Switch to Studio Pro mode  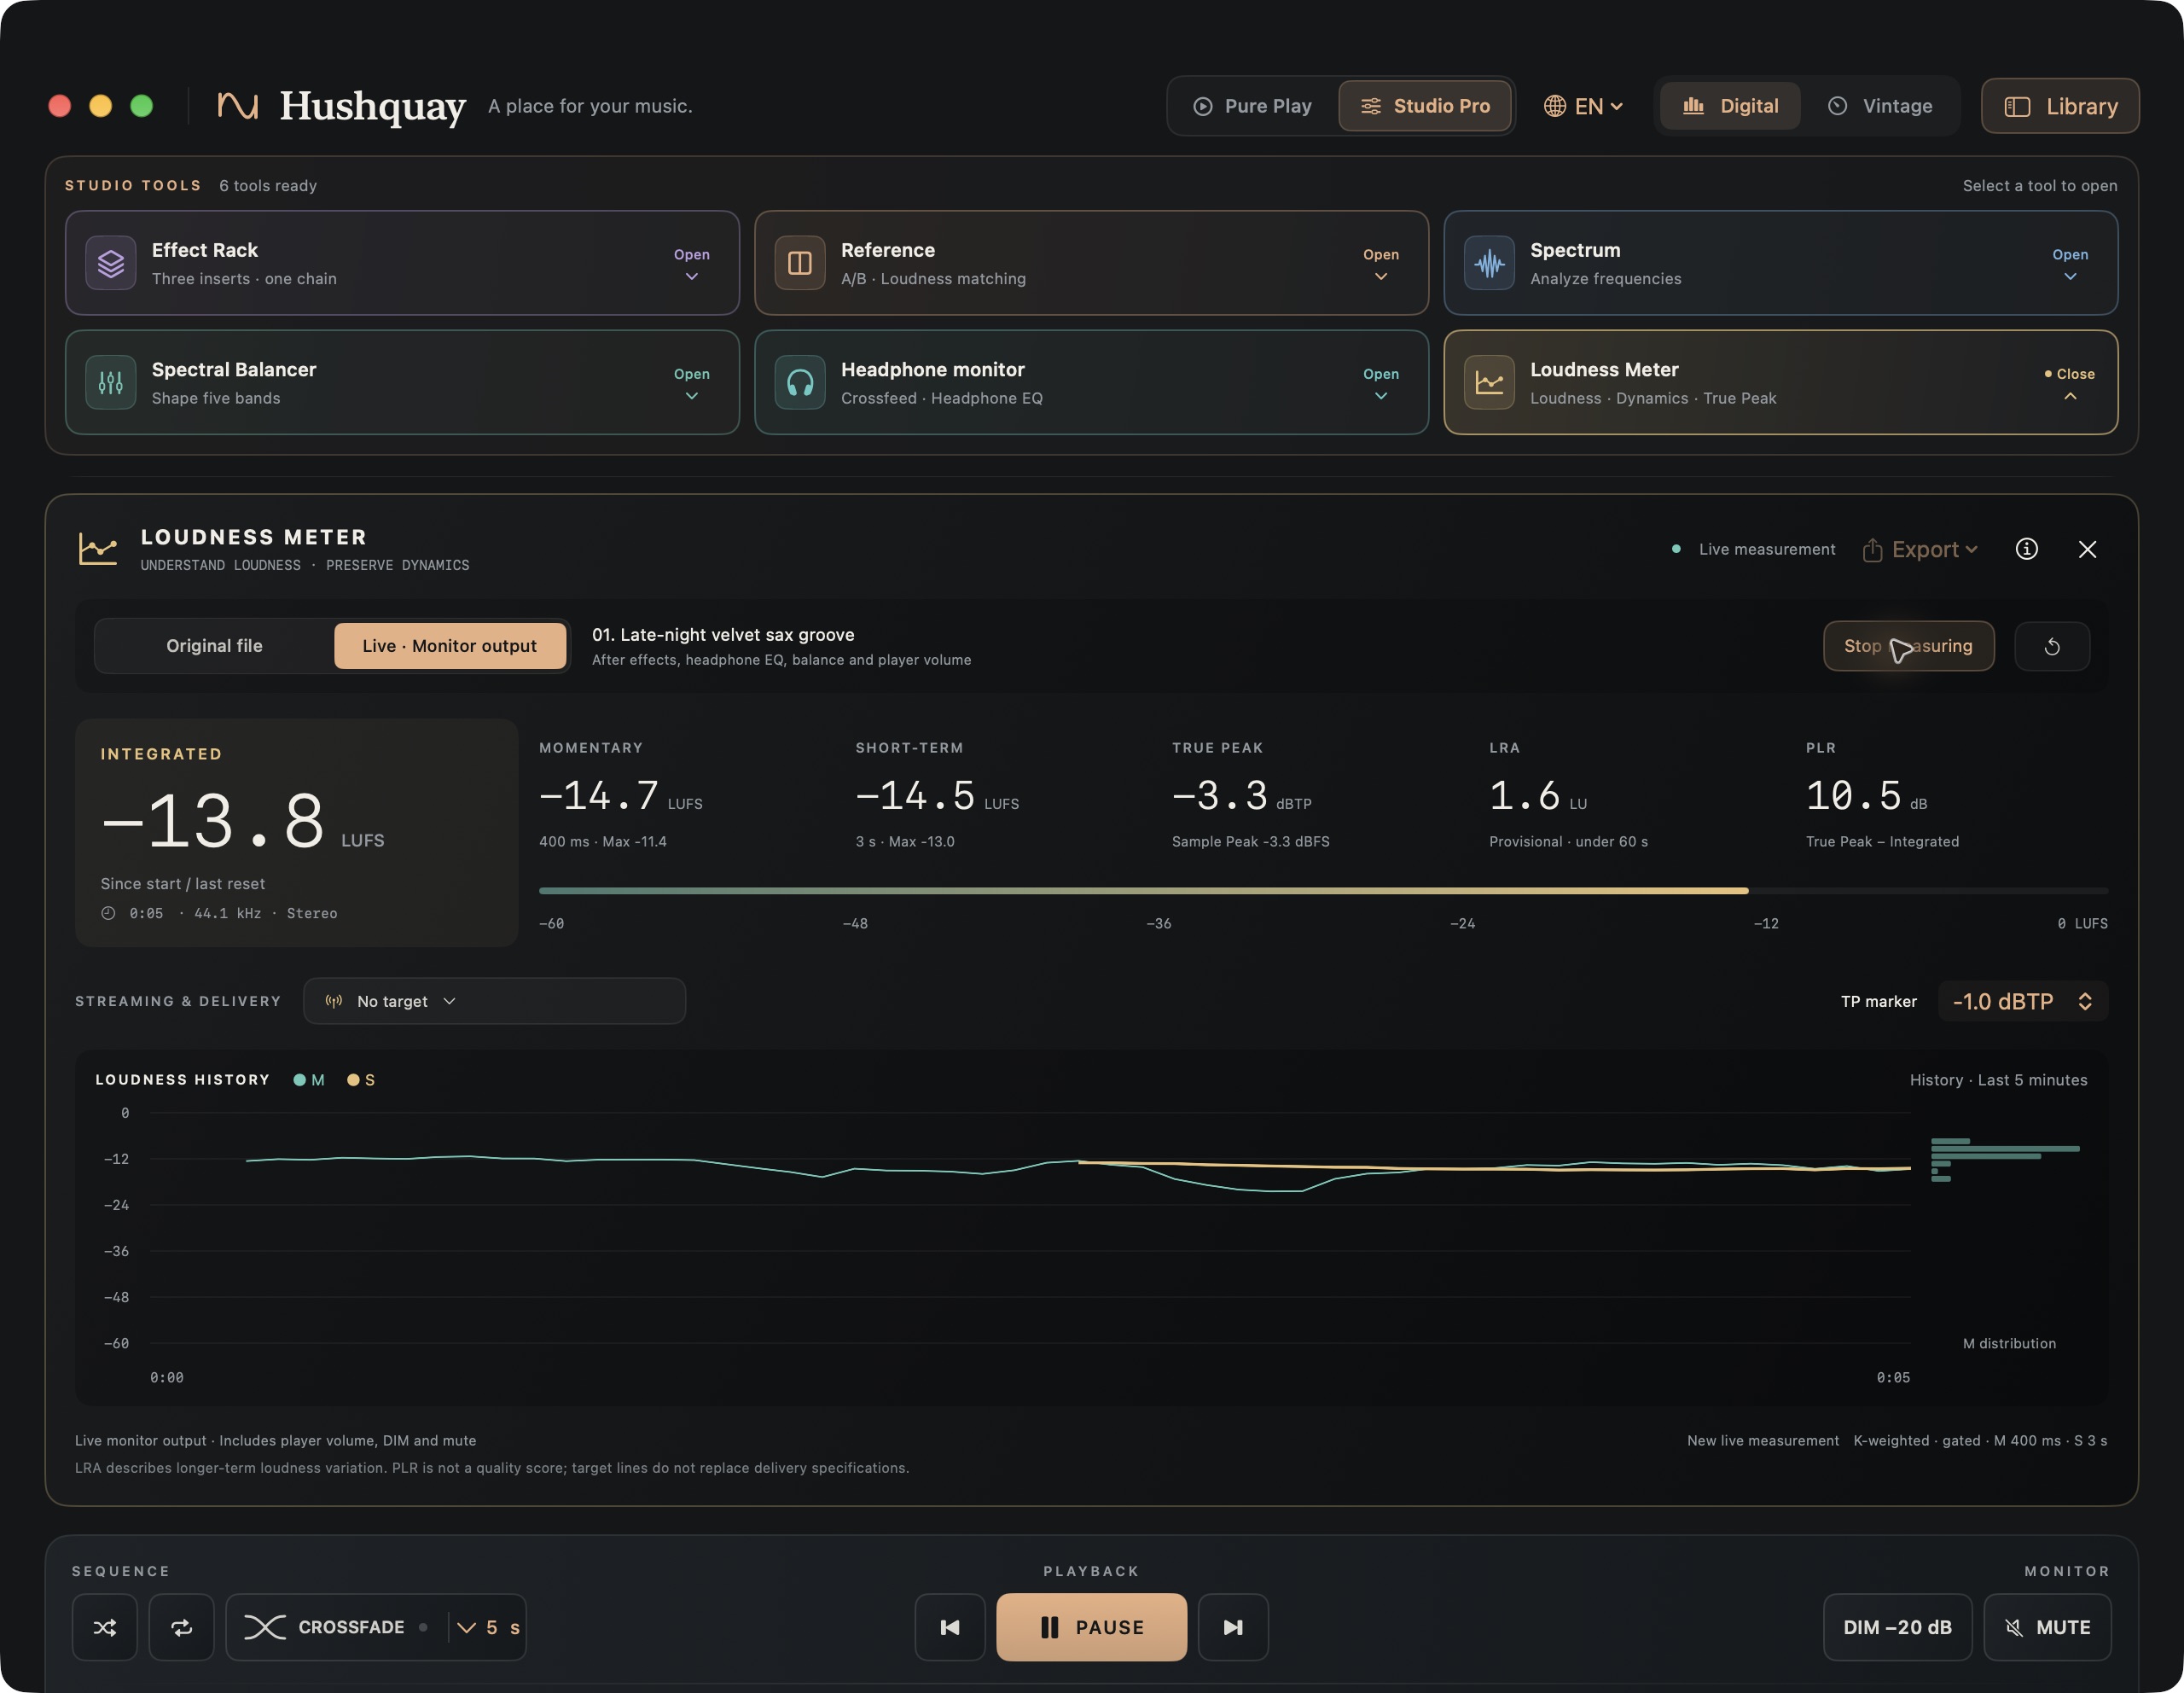tap(1425, 106)
